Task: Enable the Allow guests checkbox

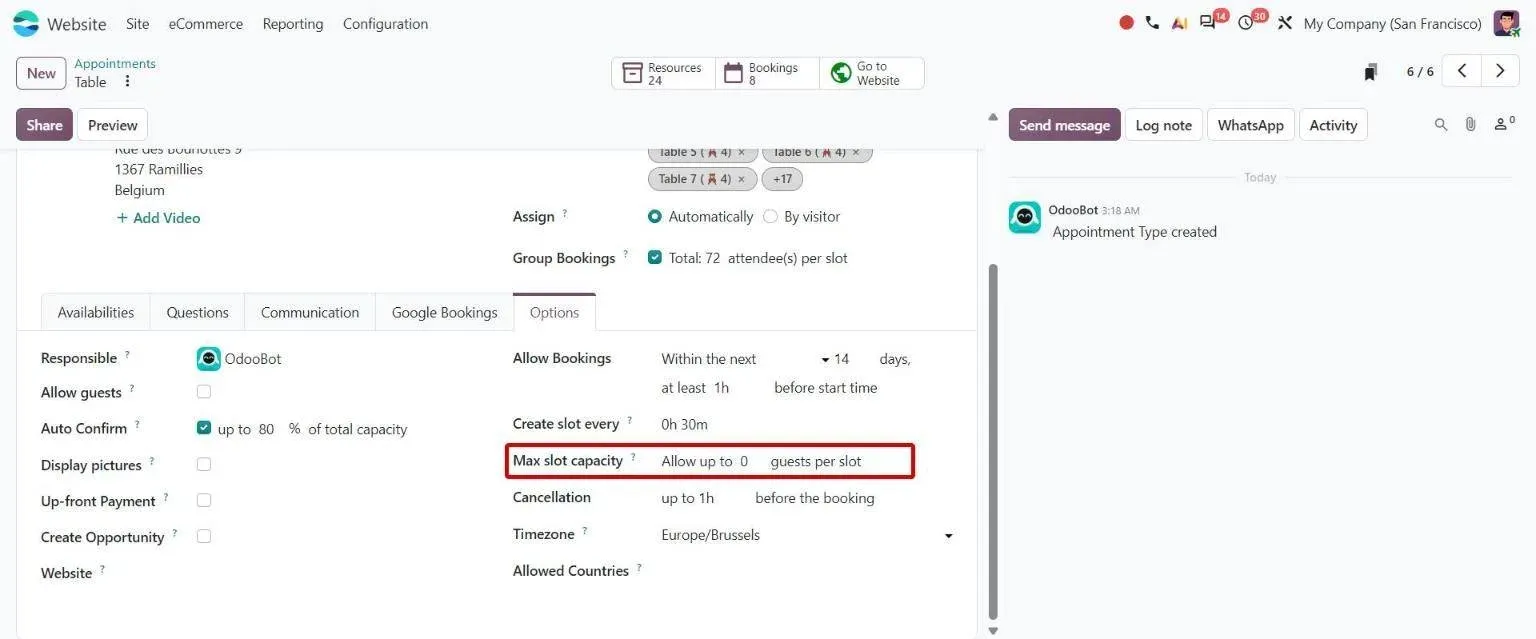Action: tap(204, 392)
